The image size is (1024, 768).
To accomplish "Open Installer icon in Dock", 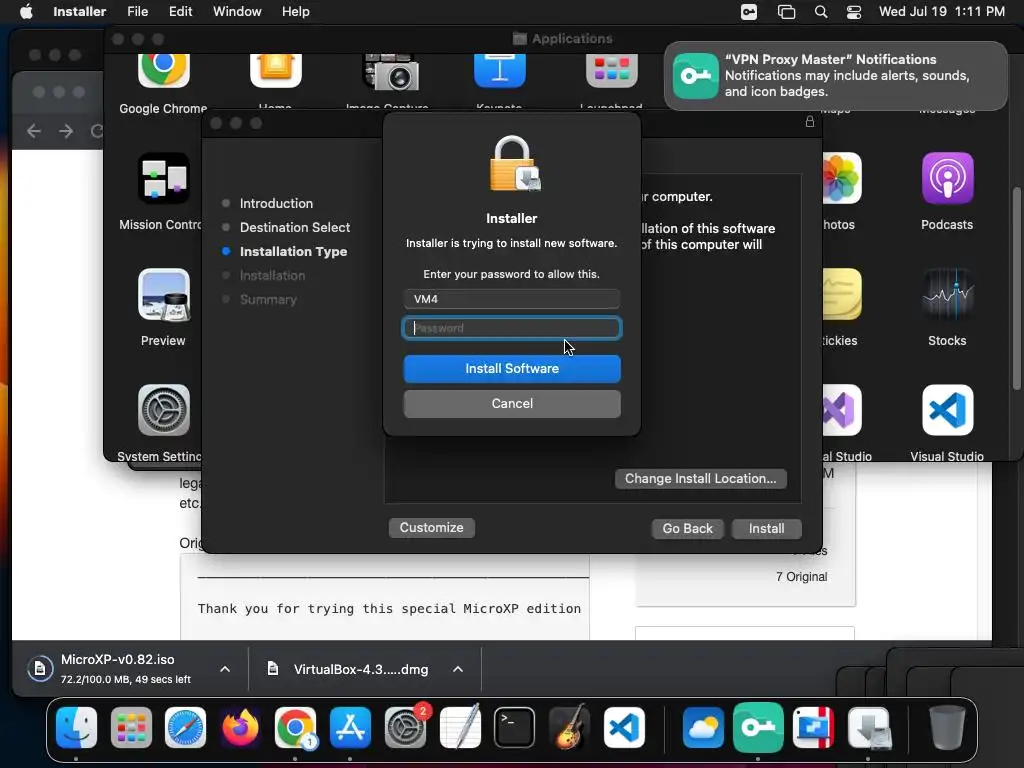I will (869, 727).
